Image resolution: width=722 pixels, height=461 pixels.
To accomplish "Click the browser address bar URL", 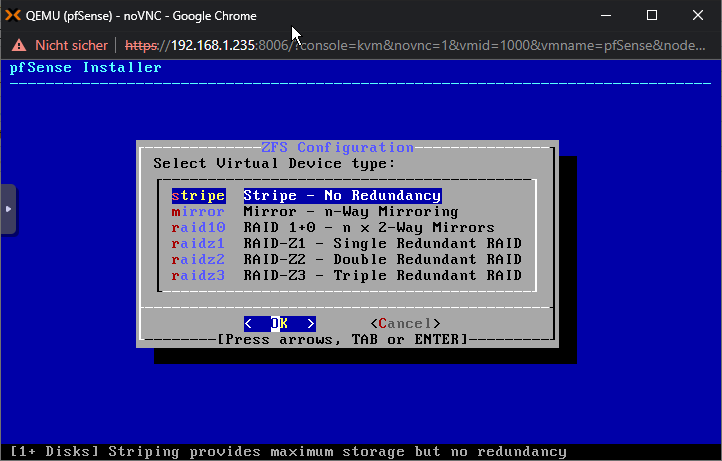I will (x=415, y=45).
